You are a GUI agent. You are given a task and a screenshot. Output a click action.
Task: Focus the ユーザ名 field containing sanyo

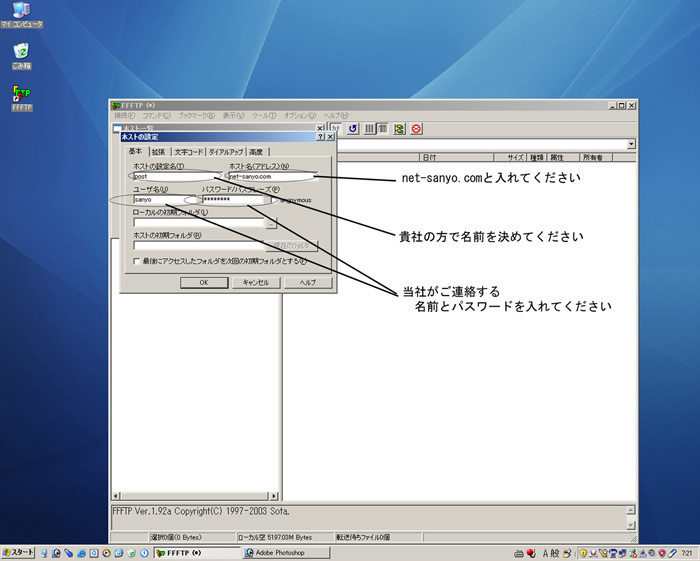[x=165, y=199]
